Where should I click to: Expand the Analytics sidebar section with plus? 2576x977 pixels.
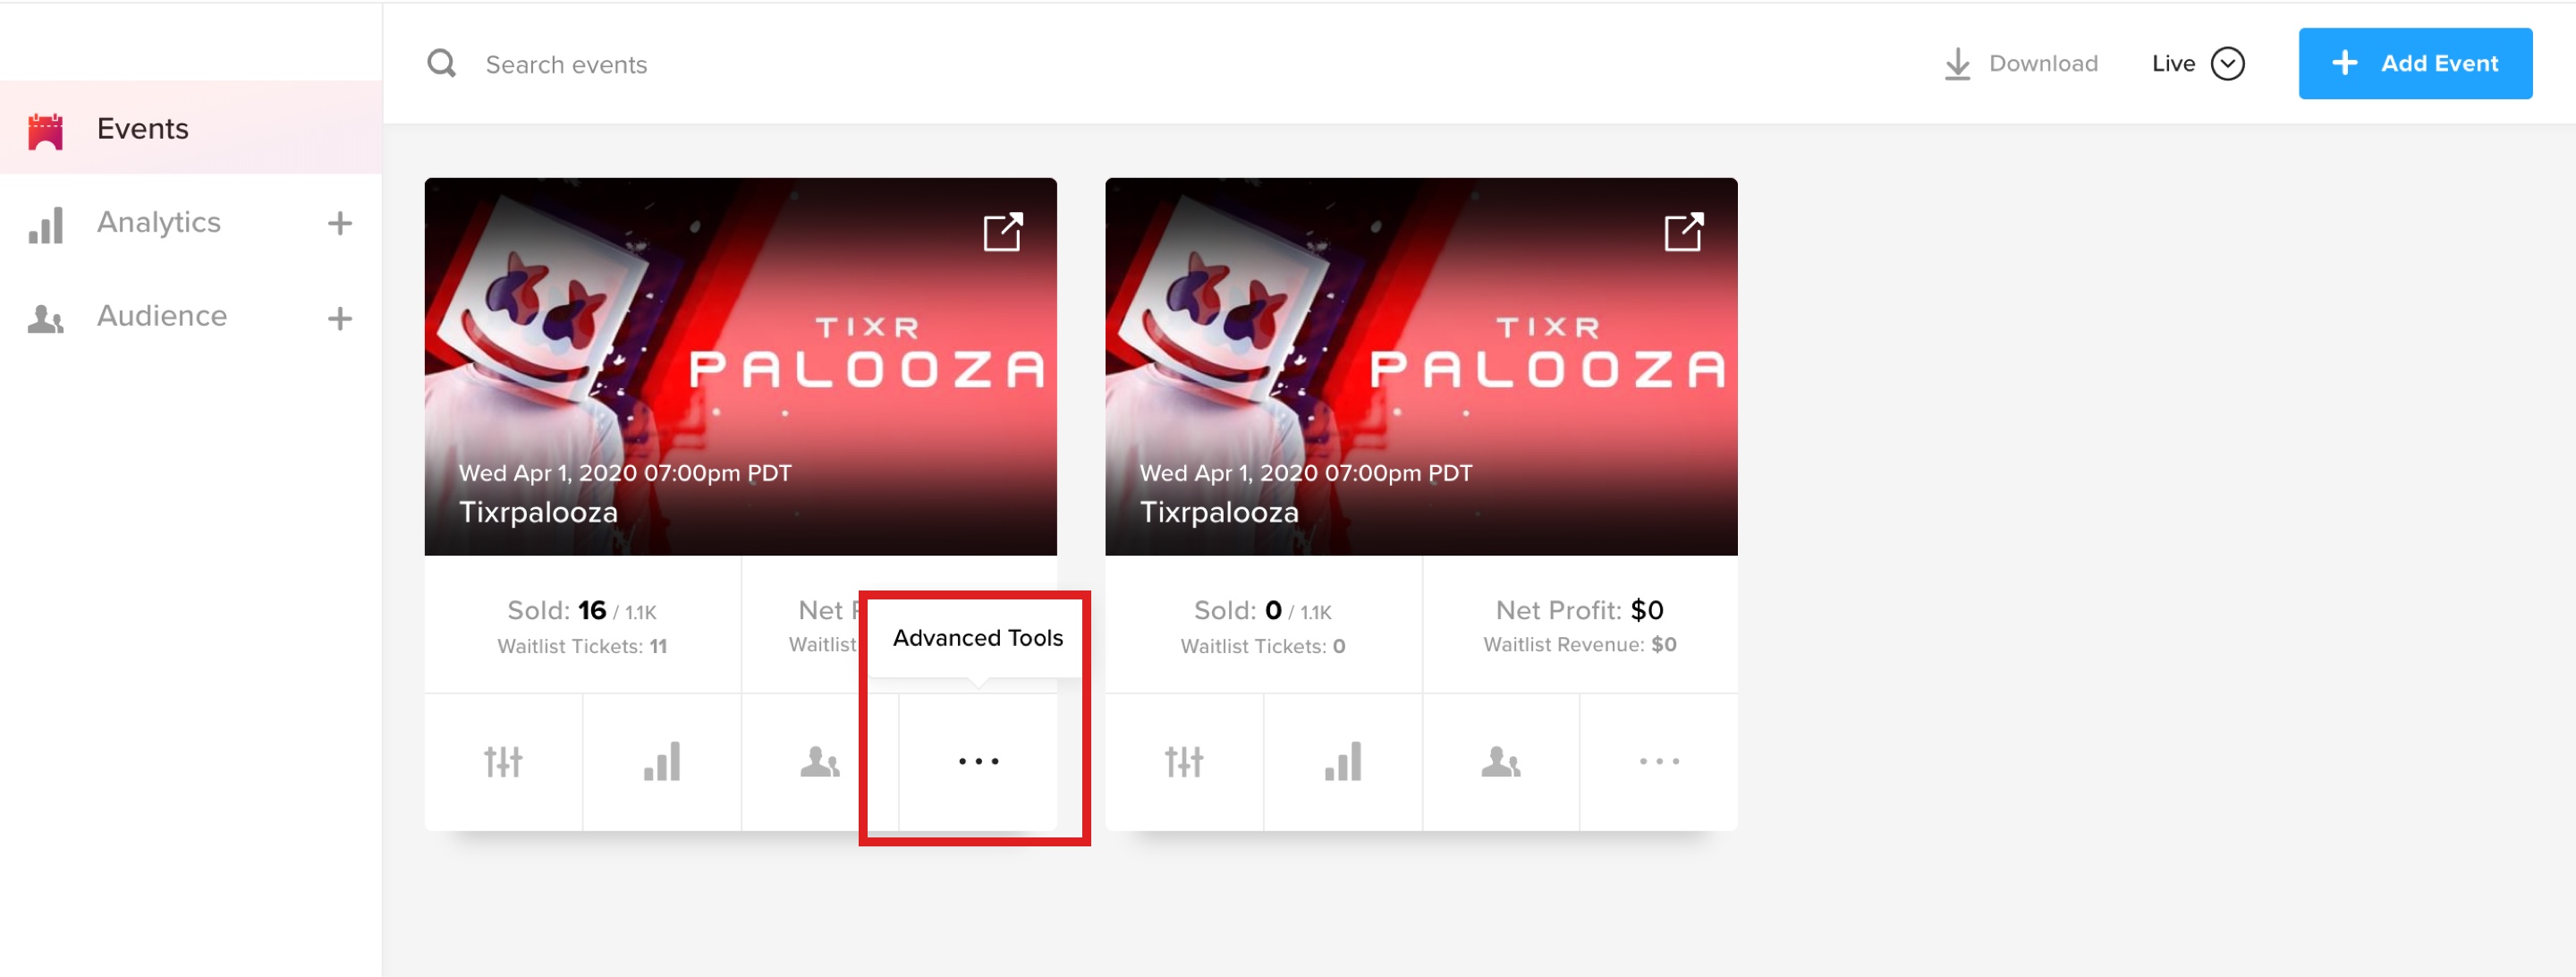pos(340,223)
